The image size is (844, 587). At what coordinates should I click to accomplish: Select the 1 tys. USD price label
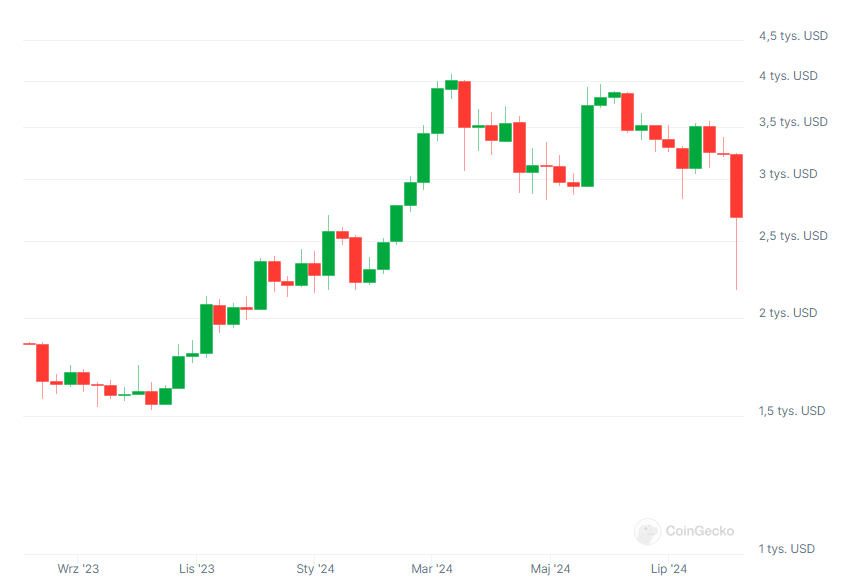click(x=788, y=549)
